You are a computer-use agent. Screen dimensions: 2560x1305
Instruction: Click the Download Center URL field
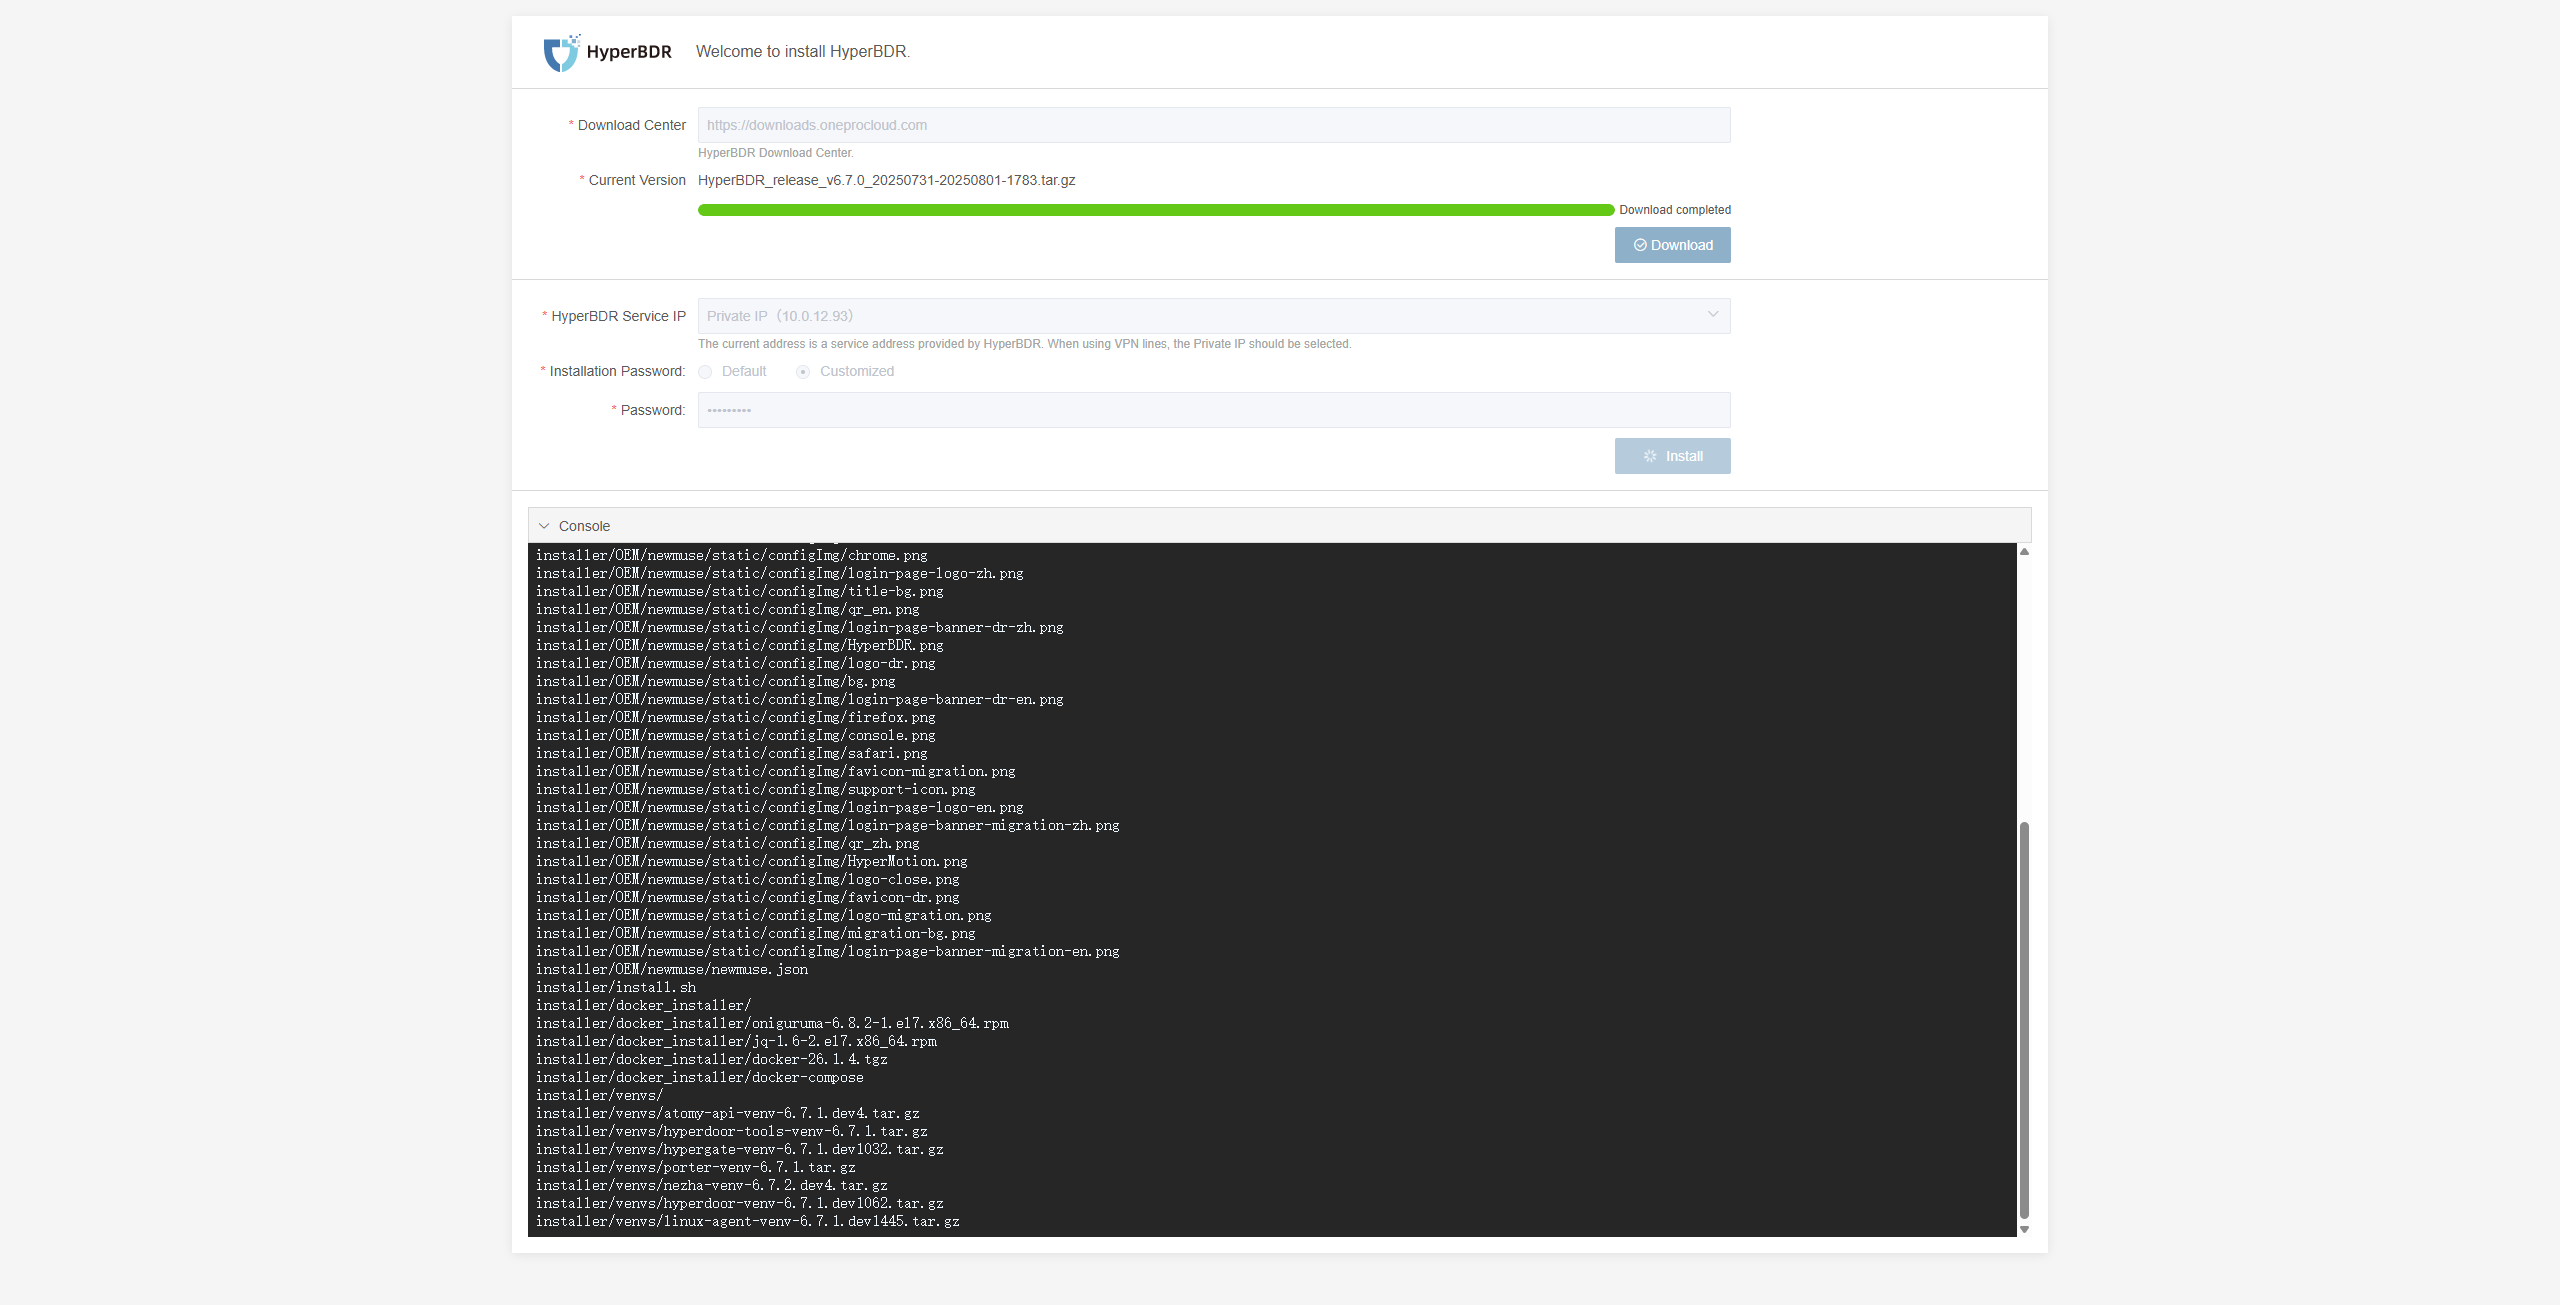pos(1213,125)
